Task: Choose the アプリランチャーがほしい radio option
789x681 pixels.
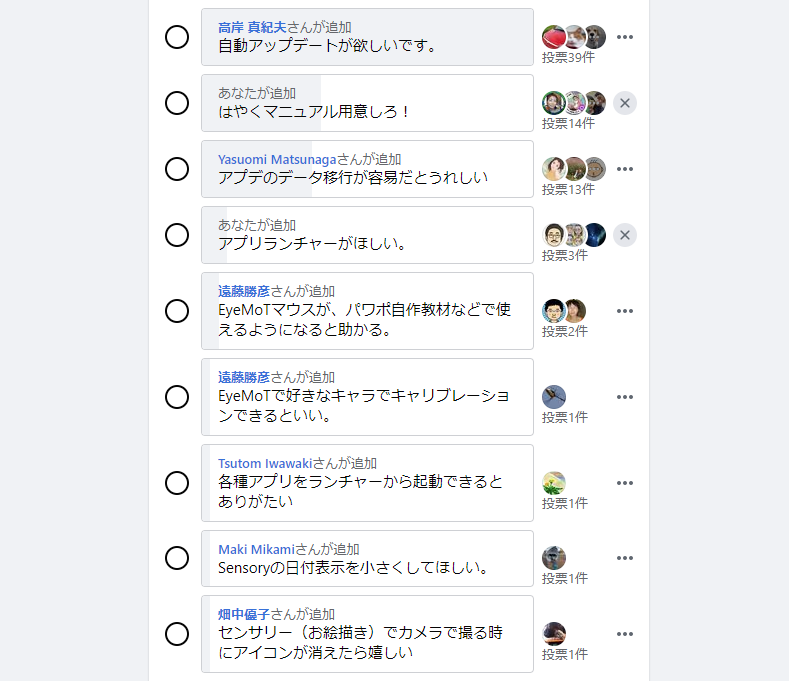Action: coord(177,235)
